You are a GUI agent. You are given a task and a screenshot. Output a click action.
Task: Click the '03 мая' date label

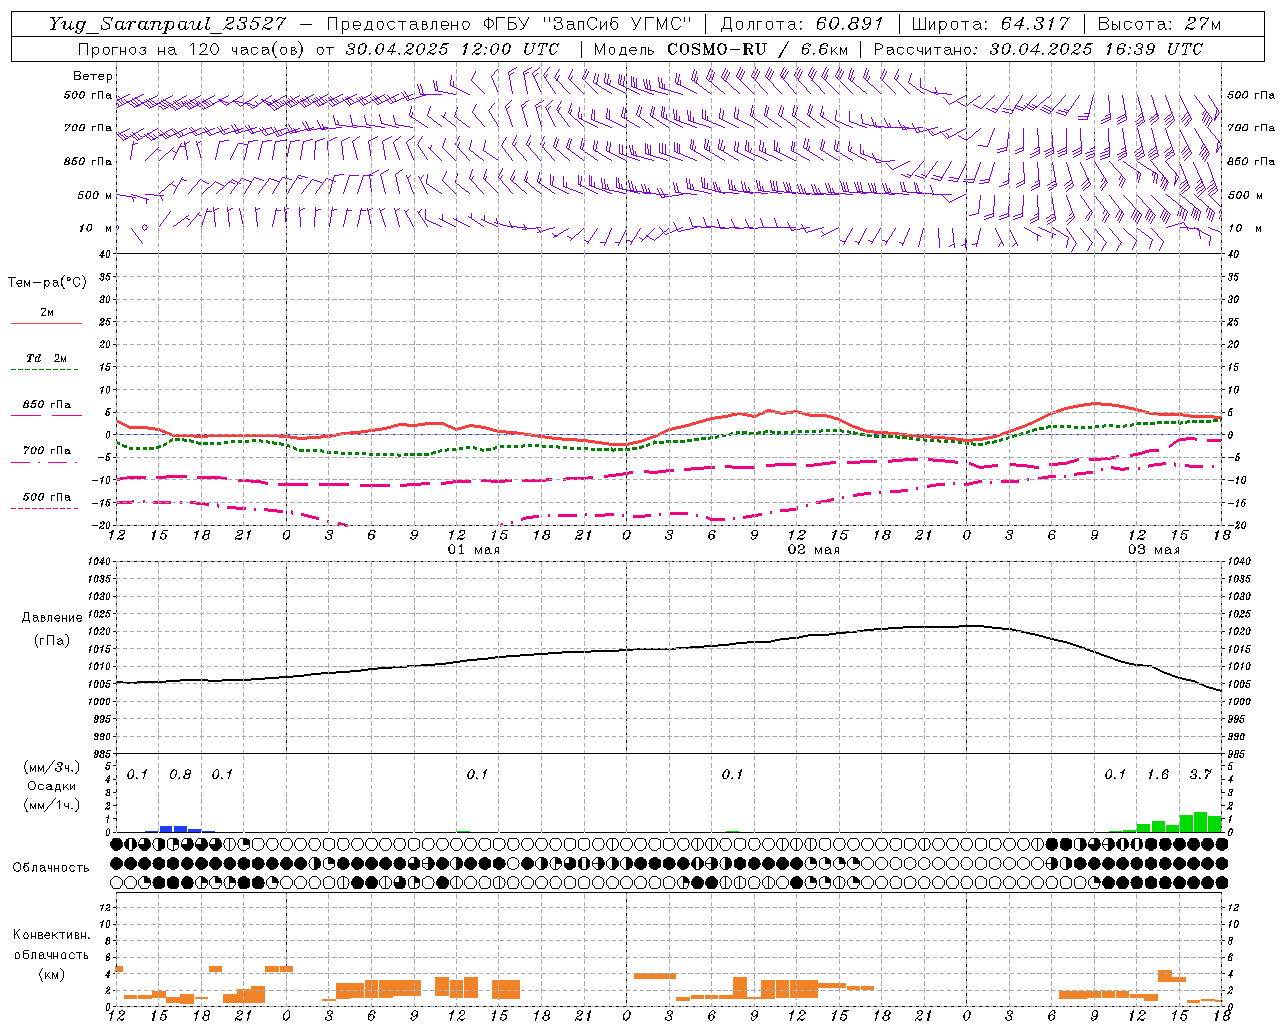pyautogui.click(x=1154, y=550)
